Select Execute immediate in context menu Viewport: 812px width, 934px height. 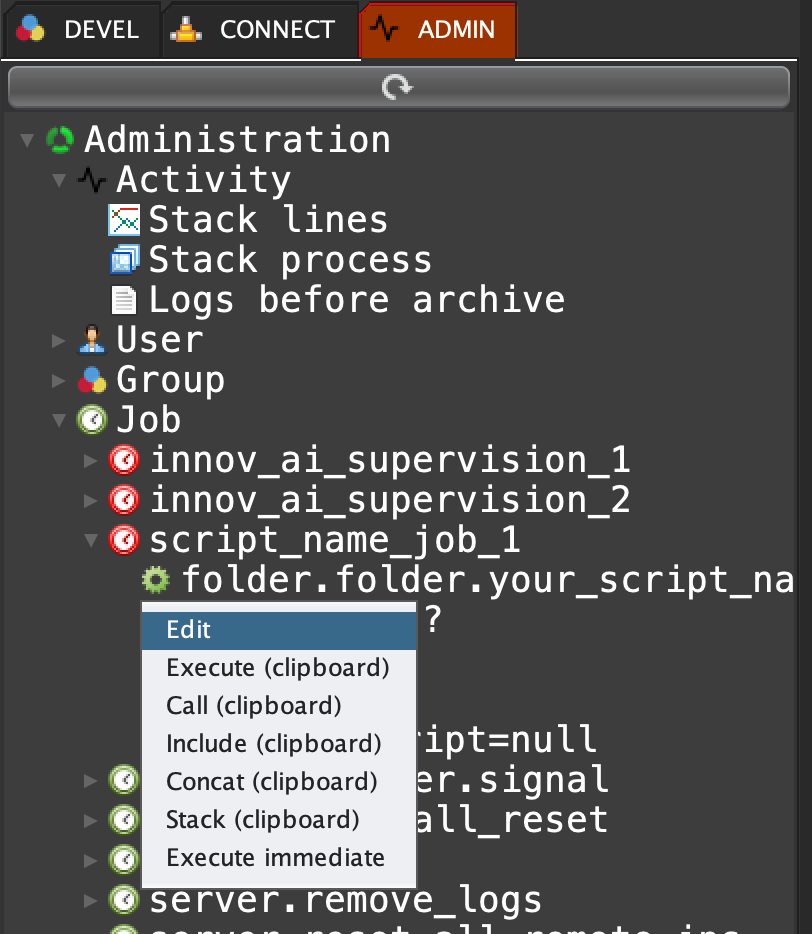click(x=275, y=858)
